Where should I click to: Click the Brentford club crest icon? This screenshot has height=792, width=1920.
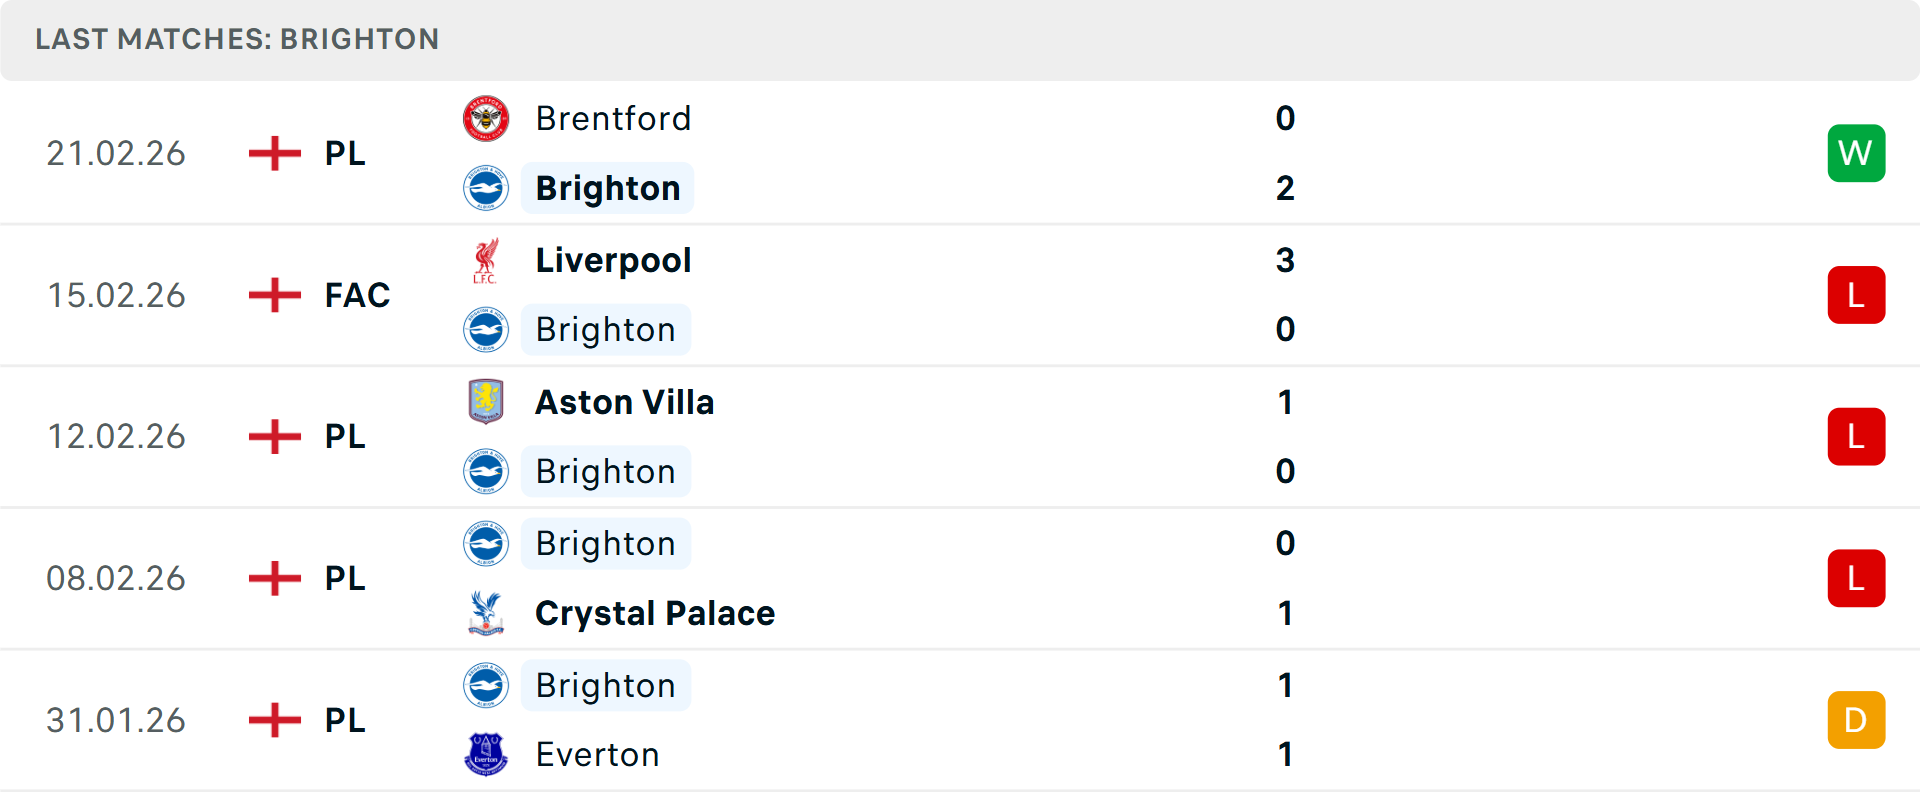pyautogui.click(x=486, y=119)
